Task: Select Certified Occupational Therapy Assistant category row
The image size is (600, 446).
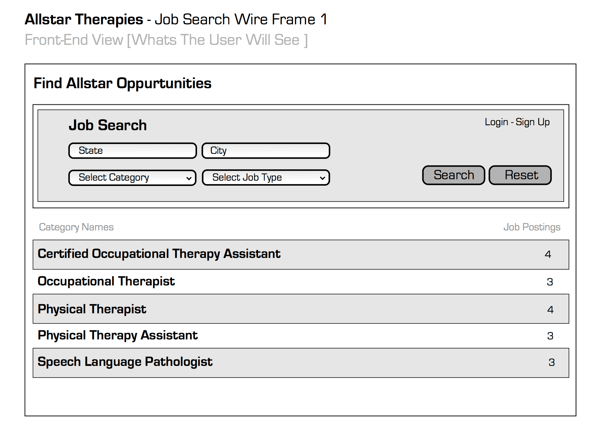Action: [159, 254]
